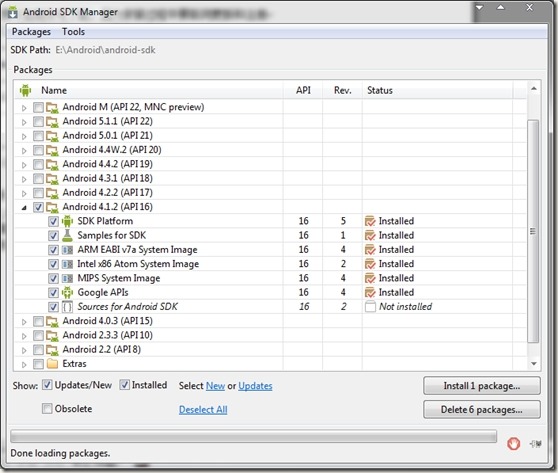Open the Tools menu
Viewport: 558px width, 473px height.
tap(73, 32)
